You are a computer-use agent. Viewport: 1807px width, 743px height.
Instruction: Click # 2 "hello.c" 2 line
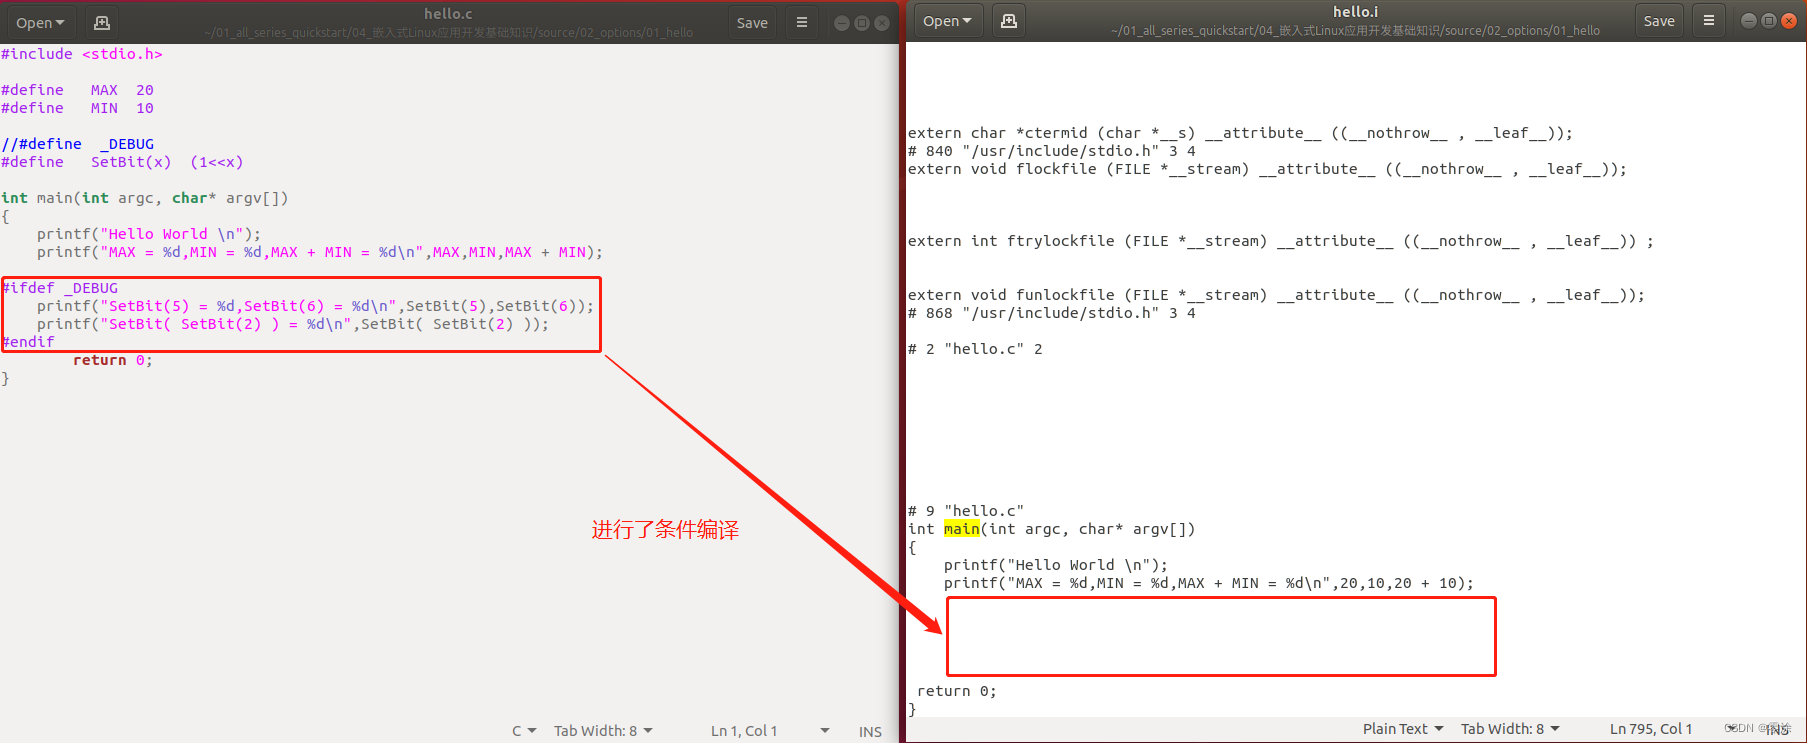coord(975,349)
